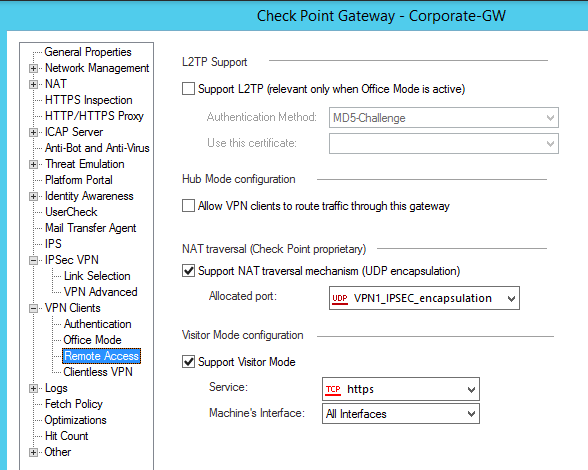Click the TCP icon in Service field

333,390
